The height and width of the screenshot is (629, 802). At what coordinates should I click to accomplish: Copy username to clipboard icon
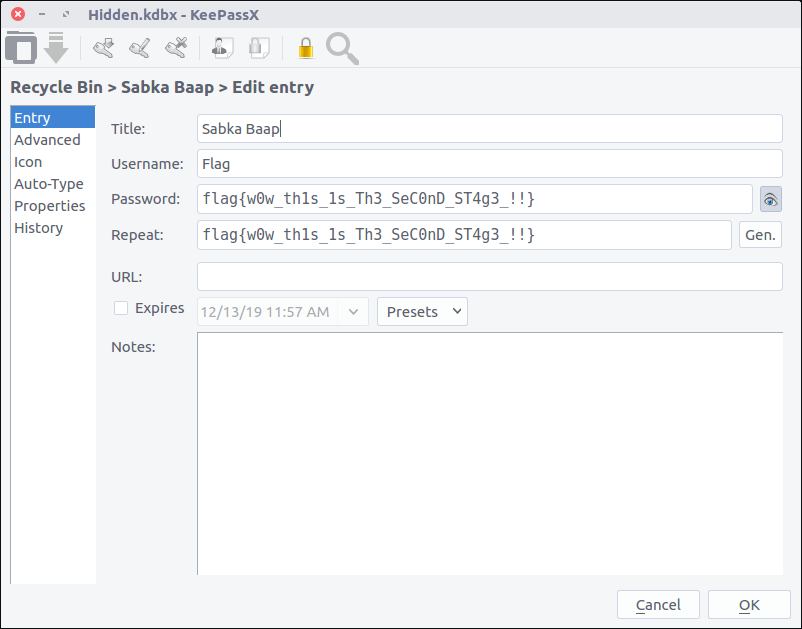click(x=222, y=47)
